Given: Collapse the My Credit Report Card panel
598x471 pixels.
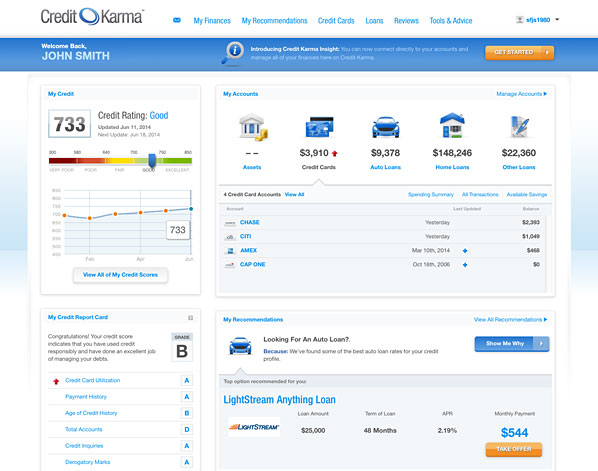Looking at the screenshot, I should [190, 318].
